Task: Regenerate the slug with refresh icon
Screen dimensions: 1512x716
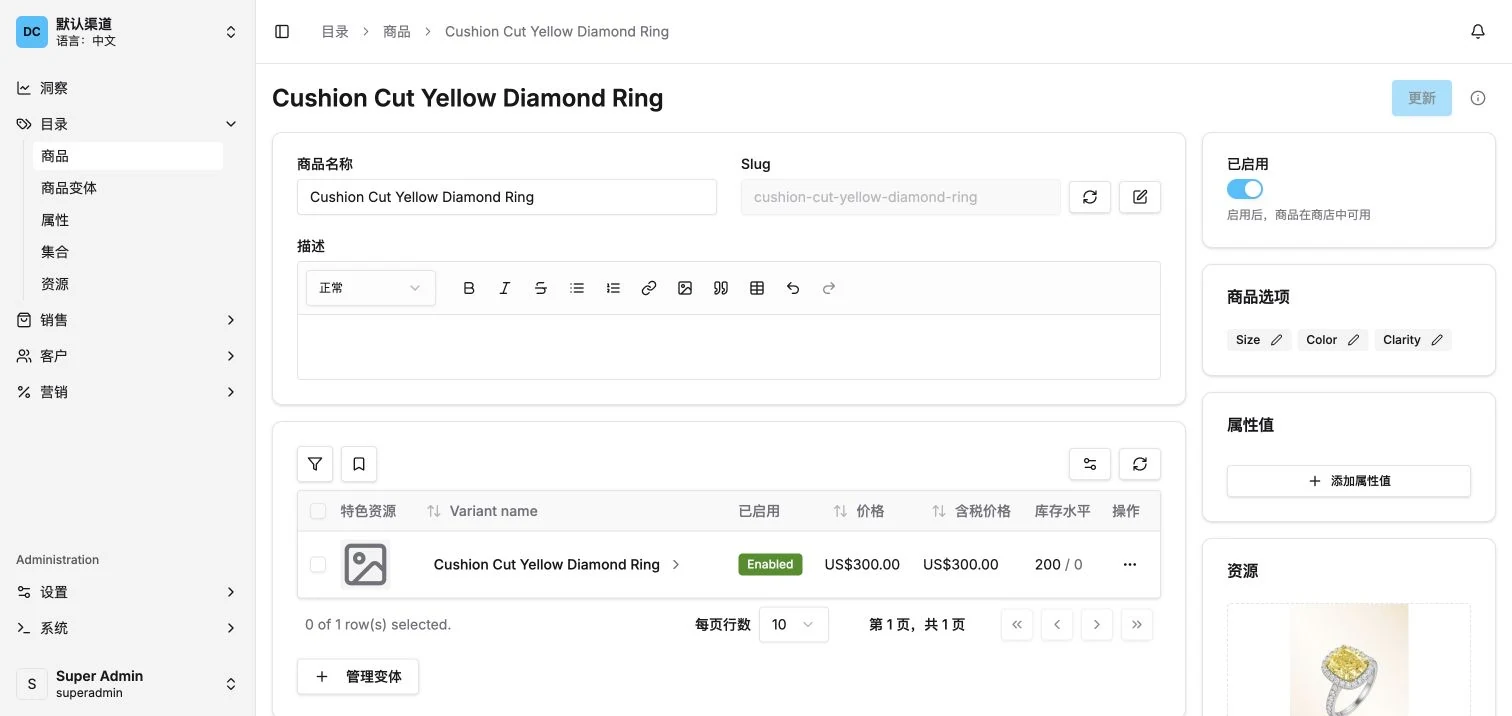Action: click(x=1090, y=197)
